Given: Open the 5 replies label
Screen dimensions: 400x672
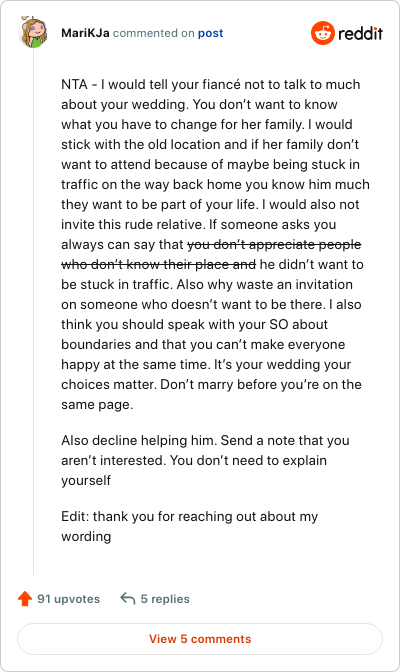Looking at the screenshot, I should pyautogui.click(x=165, y=599).
